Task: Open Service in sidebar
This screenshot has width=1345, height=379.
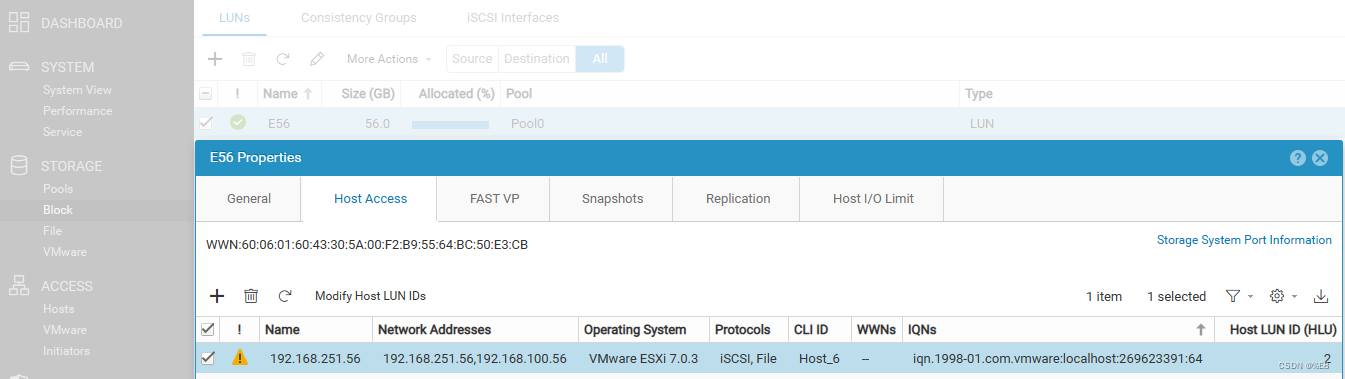Action: coord(62,132)
